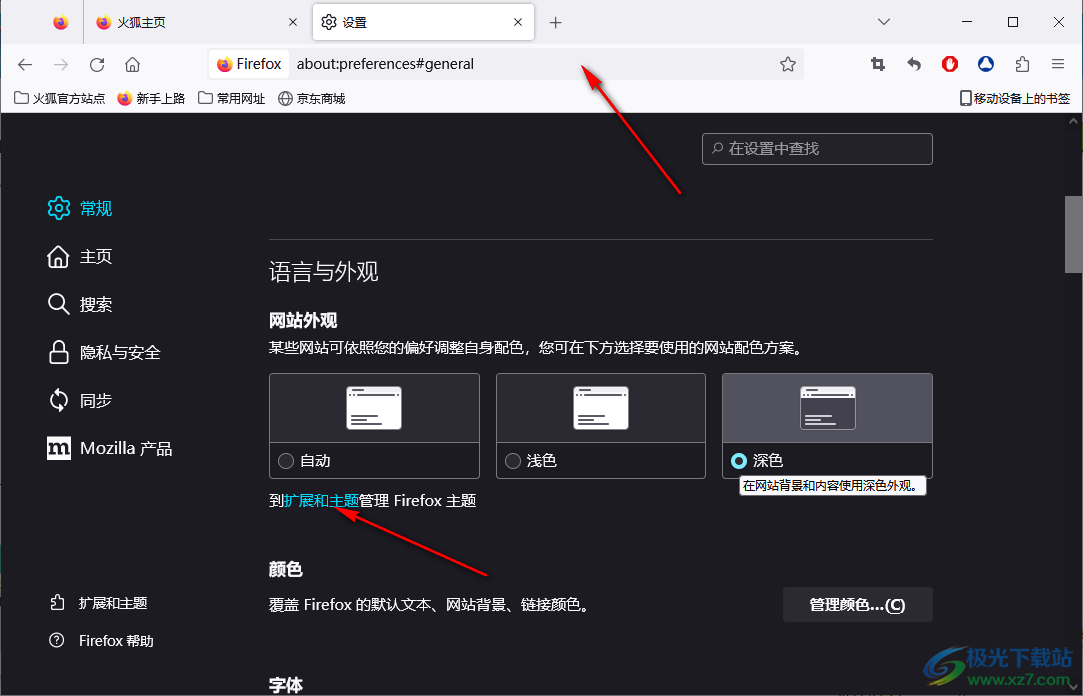Switch to the pinned Firefox tab
Screen dimensions: 1083x696
pyautogui.click(x=61, y=23)
